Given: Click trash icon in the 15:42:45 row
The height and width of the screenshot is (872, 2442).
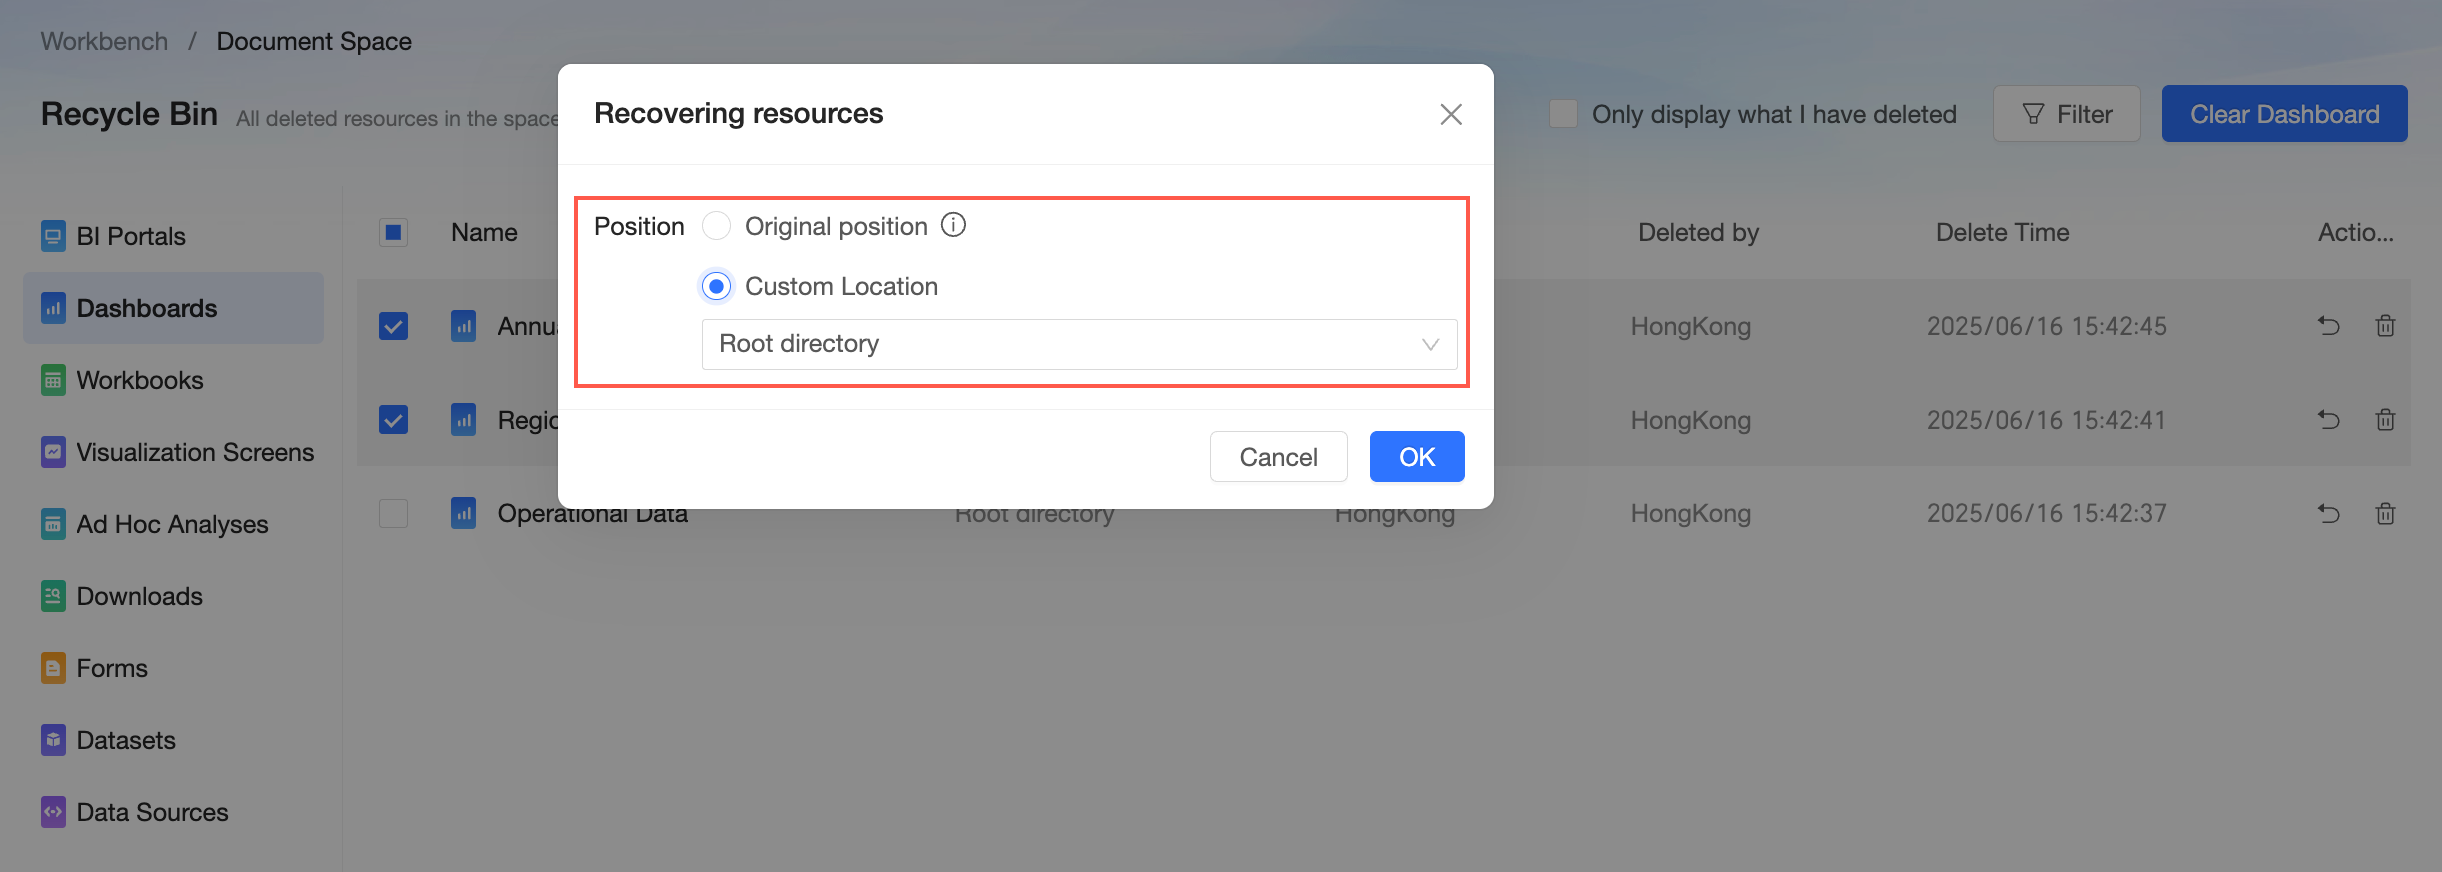Looking at the screenshot, I should tap(2385, 326).
